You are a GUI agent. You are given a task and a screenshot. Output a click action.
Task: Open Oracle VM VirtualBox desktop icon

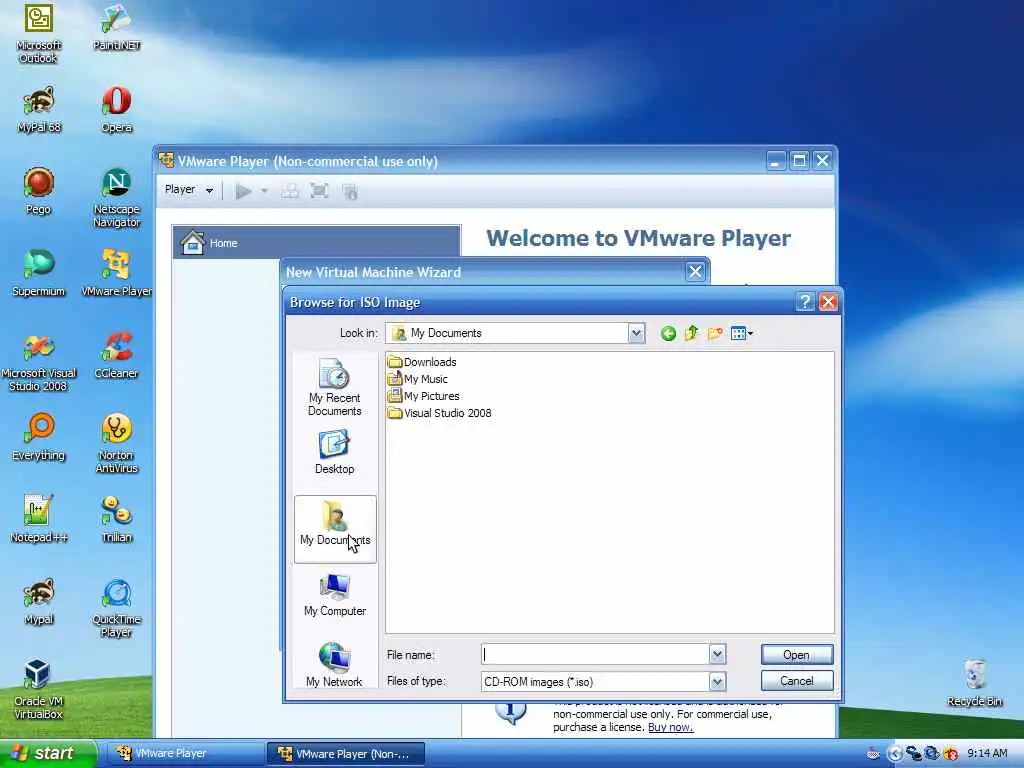(39, 690)
